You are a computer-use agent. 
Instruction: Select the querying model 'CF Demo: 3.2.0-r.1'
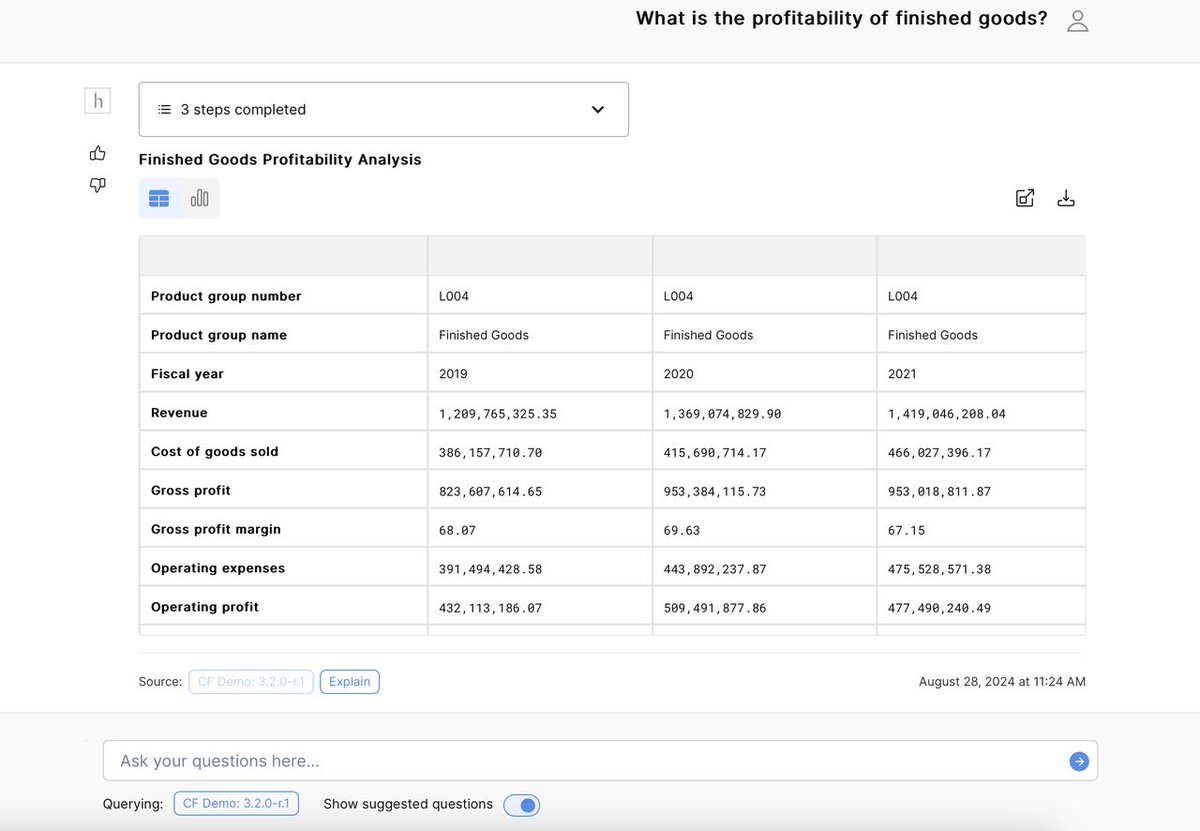[236, 803]
